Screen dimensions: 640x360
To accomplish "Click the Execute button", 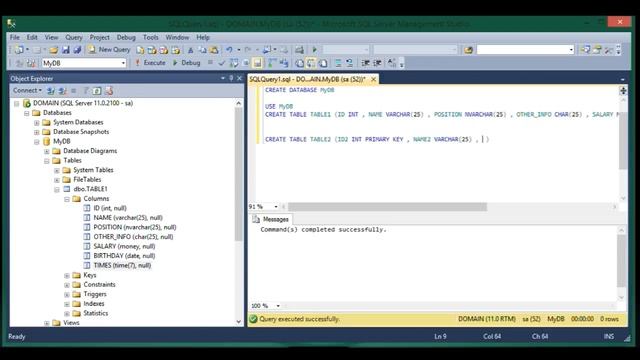I will click(150, 63).
